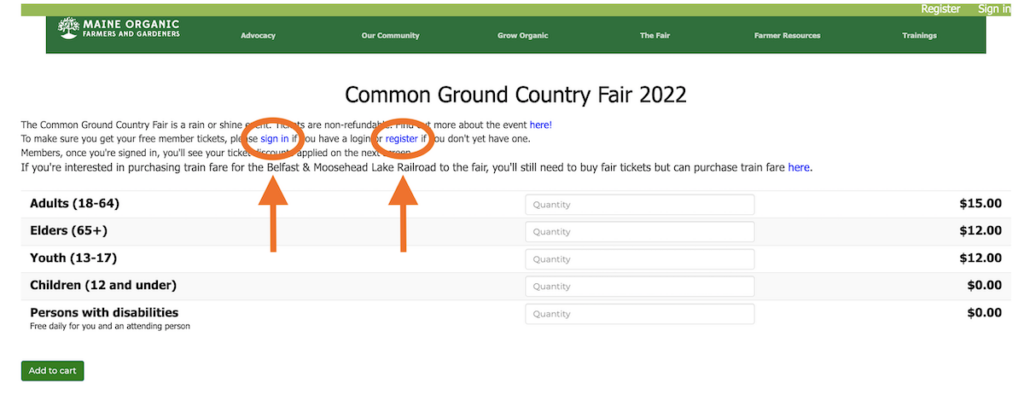This screenshot has height=412, width=1024.
Task: Open the Trainings menu
Action: (x=920, y=36)
